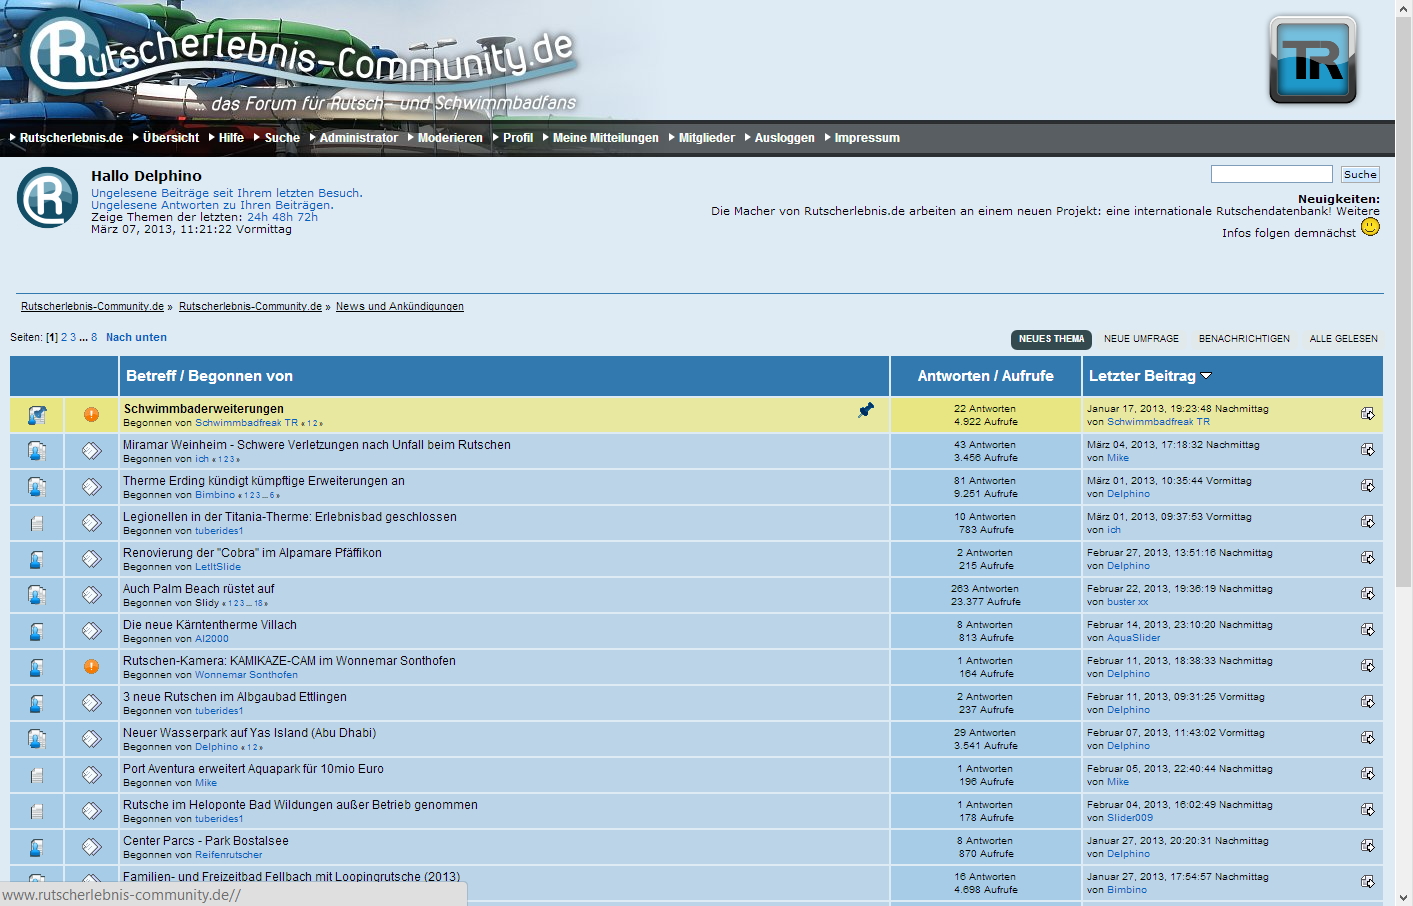Open last post icon for Schwimmbaderweiterungen row

[1367, 414]
